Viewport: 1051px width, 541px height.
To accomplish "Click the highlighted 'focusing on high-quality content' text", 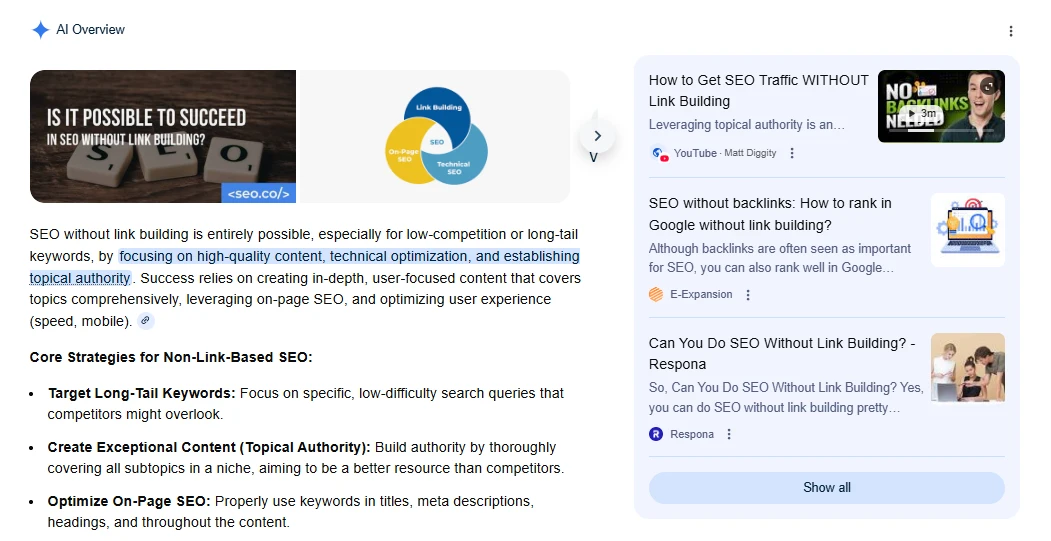I will (348, 257).
